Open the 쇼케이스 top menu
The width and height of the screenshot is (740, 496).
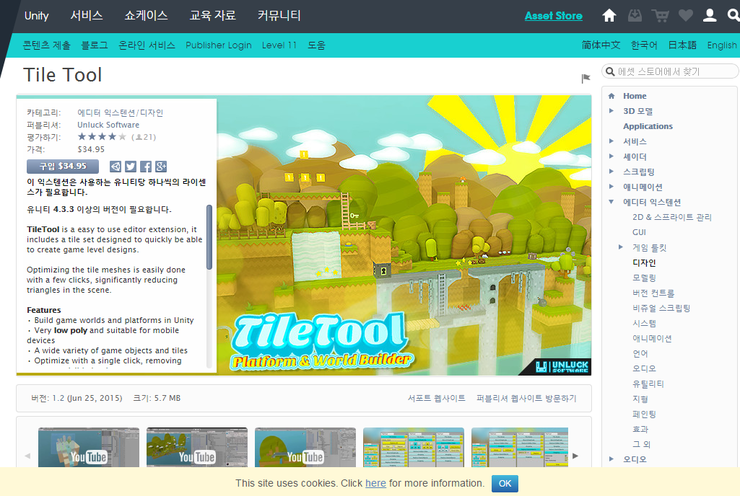tap(146, 16)
